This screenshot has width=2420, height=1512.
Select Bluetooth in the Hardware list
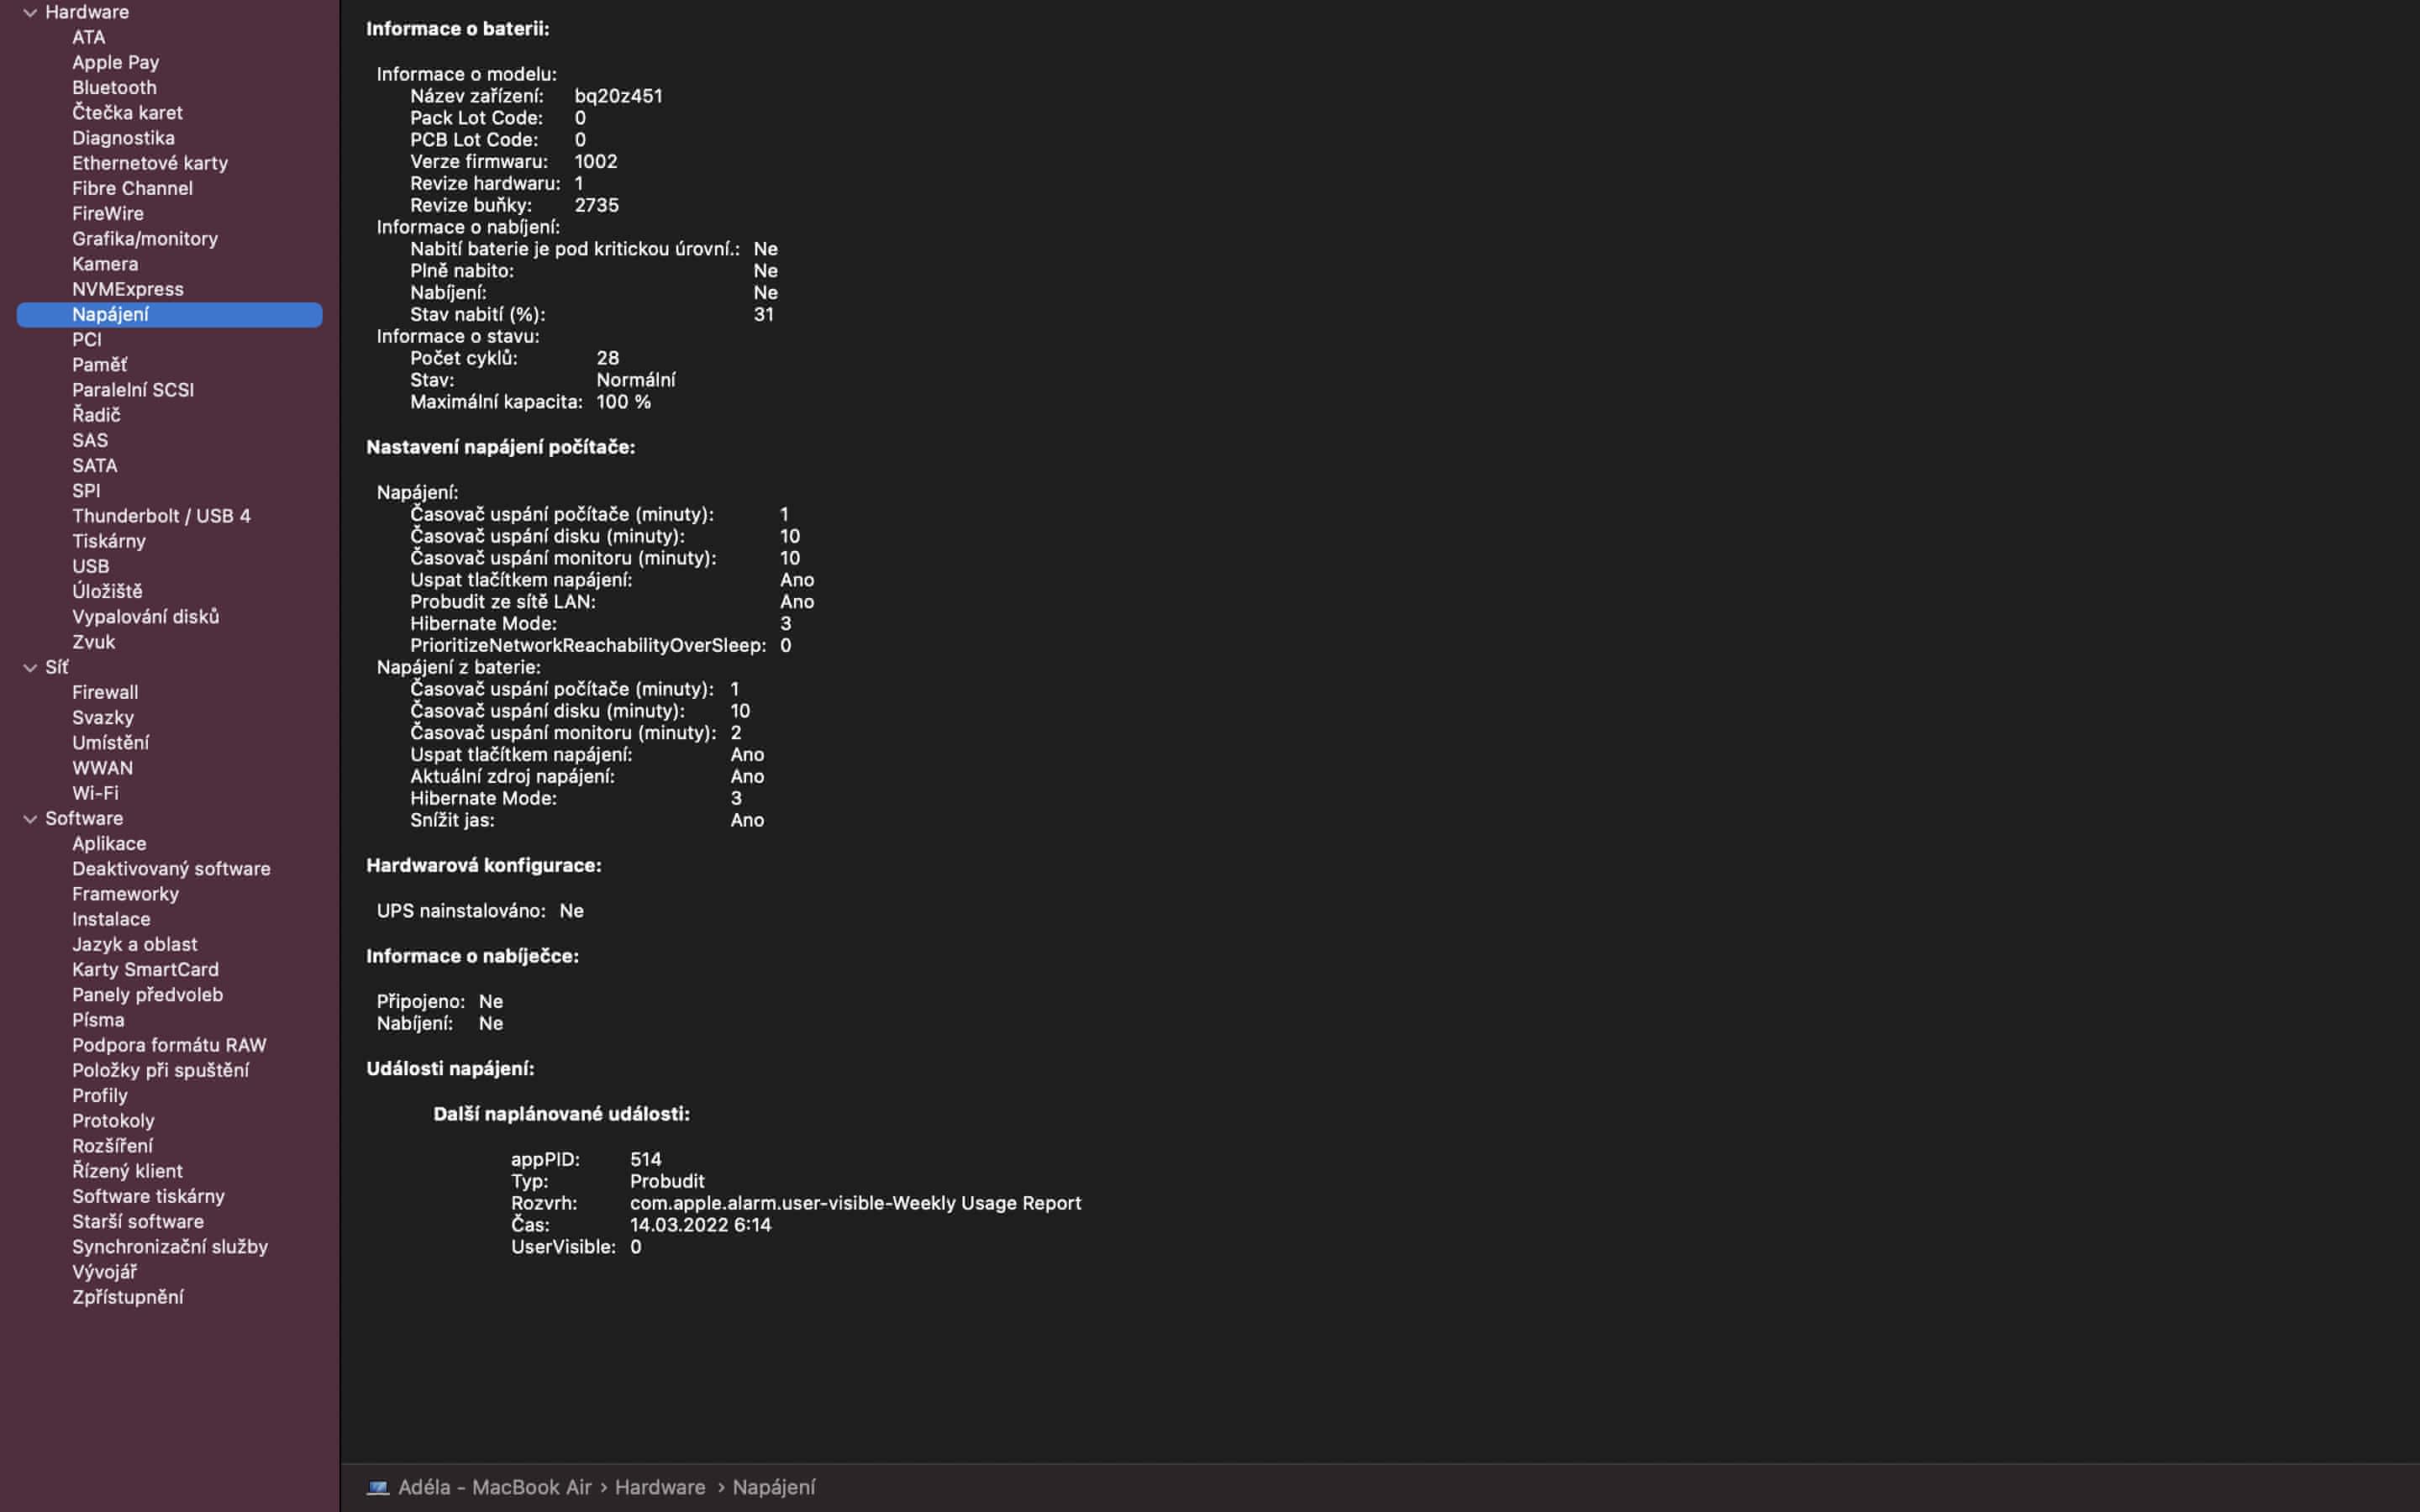point(114,88)
